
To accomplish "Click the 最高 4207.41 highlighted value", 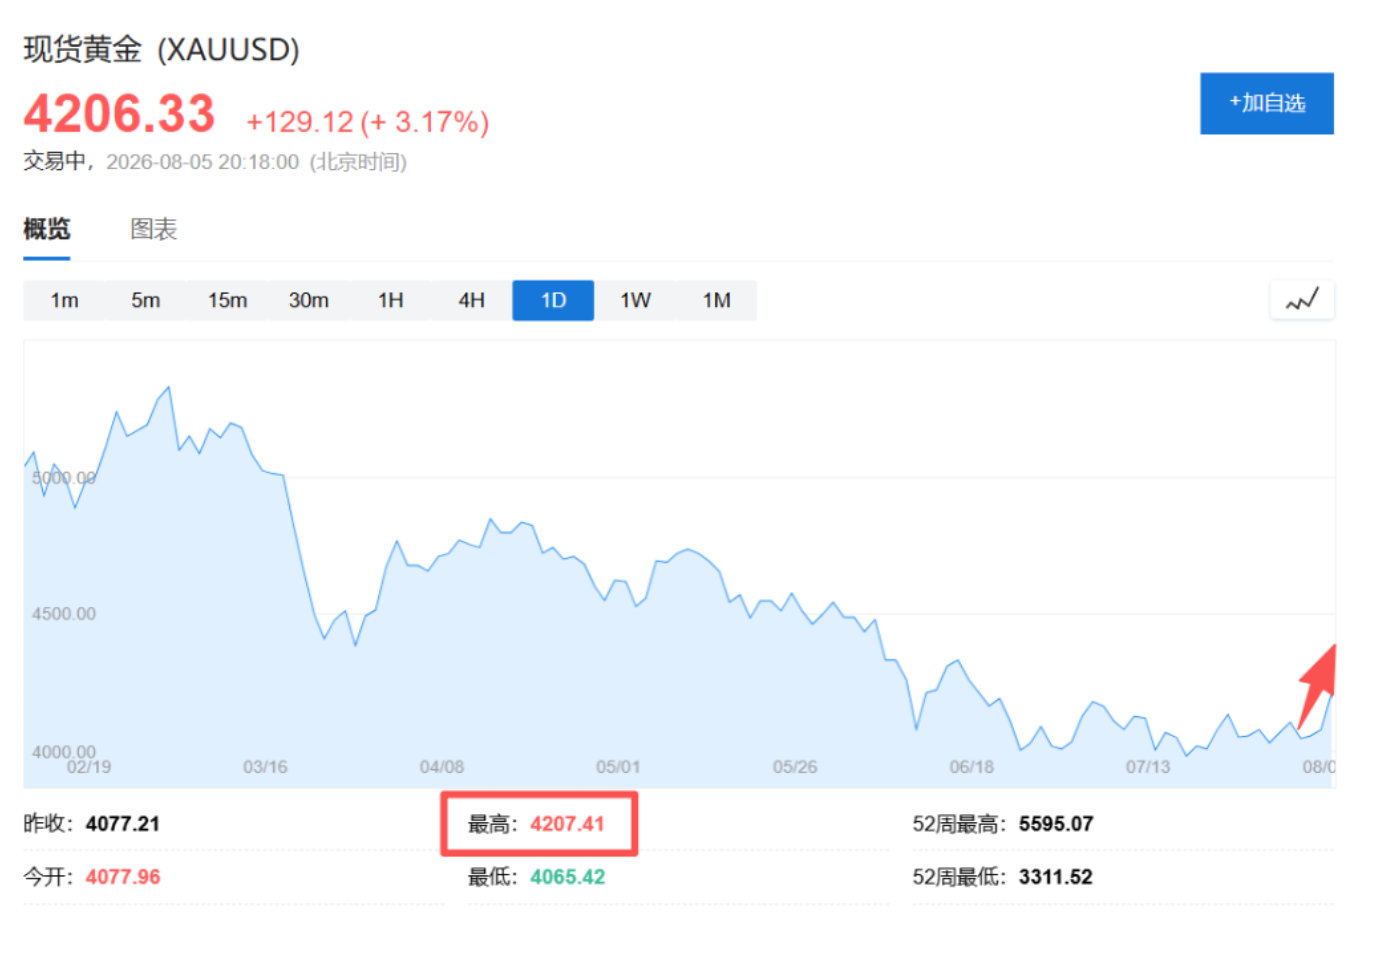I will (x=567, y=824).
